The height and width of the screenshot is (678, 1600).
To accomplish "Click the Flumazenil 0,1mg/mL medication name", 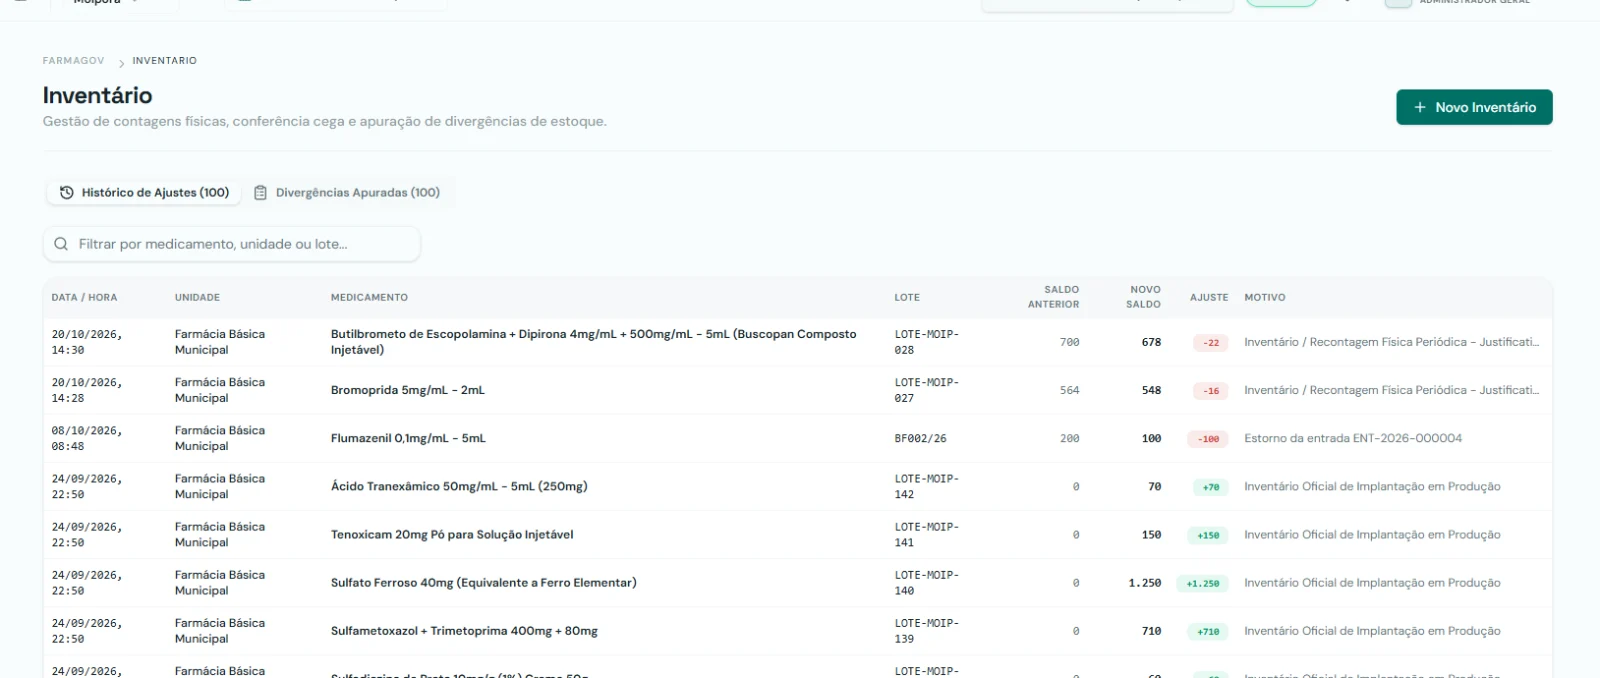I will tap(408, 438).
